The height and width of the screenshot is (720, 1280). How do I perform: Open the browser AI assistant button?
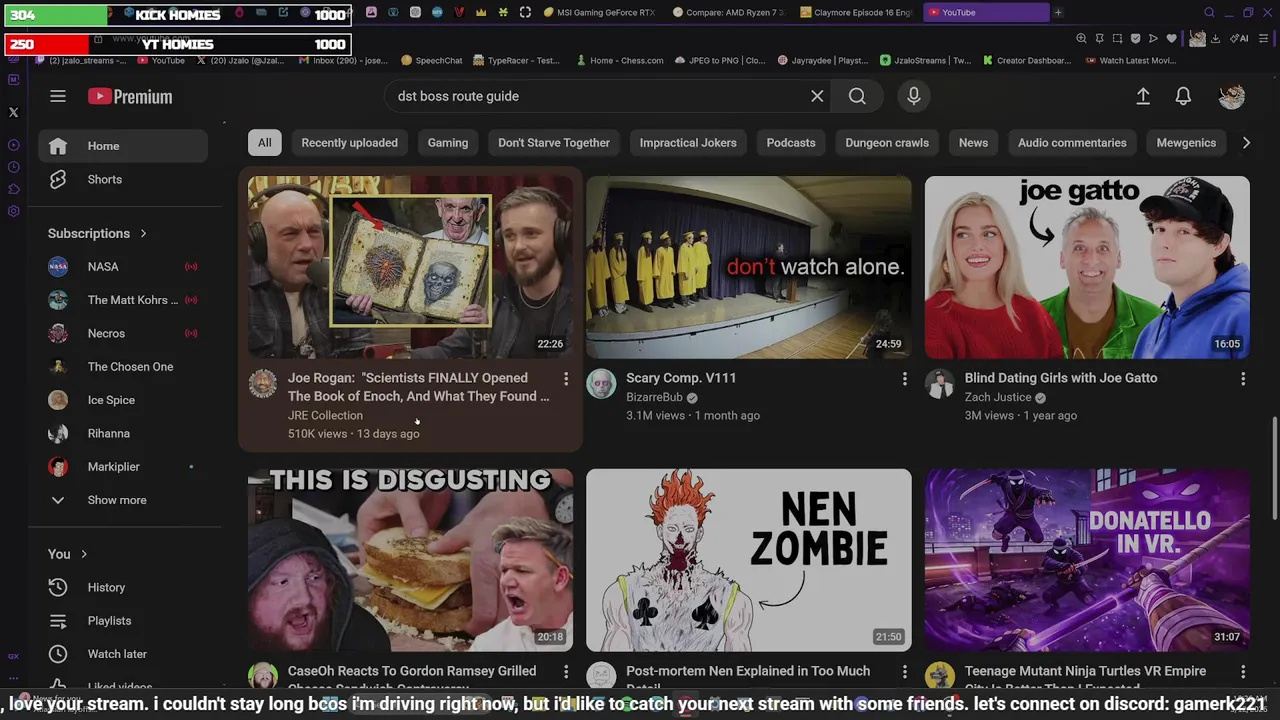tap(1239, 38)
